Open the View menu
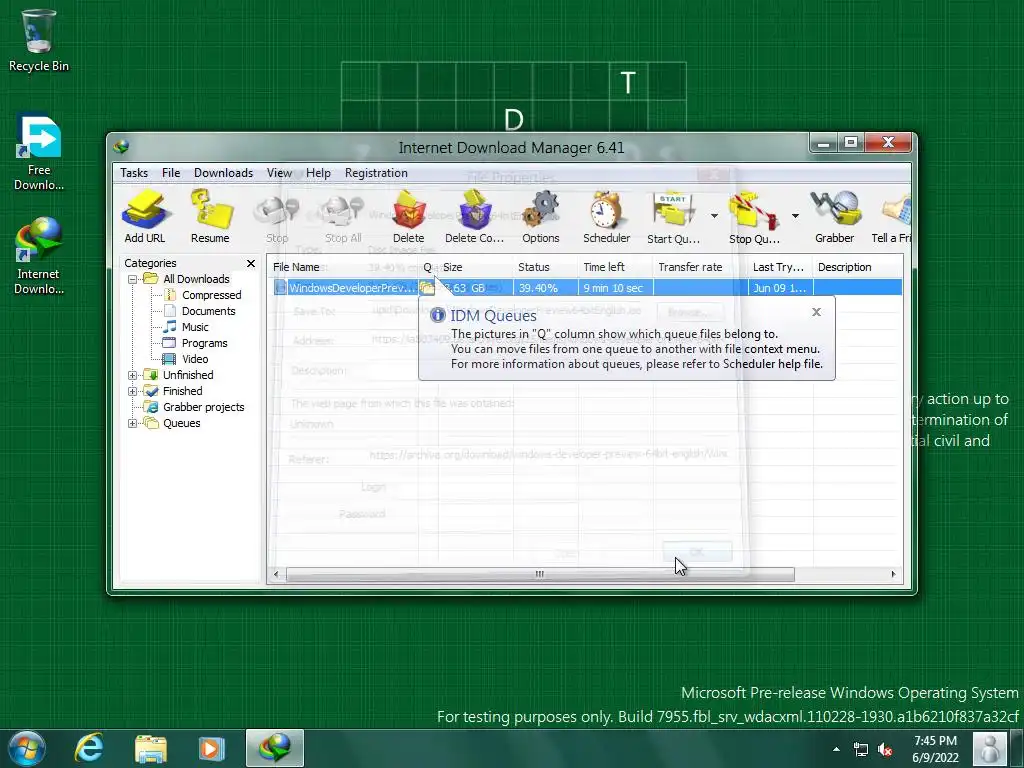 point(279,172)
